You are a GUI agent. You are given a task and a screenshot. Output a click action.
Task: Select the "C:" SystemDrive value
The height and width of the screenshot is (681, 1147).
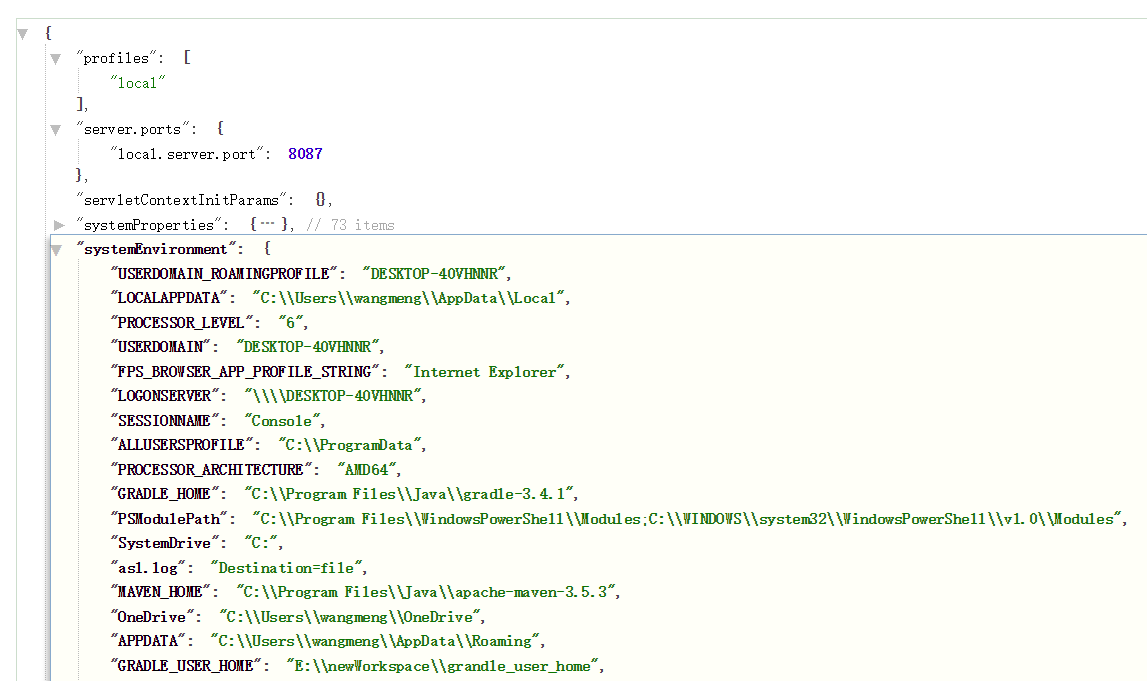point(260,543)
